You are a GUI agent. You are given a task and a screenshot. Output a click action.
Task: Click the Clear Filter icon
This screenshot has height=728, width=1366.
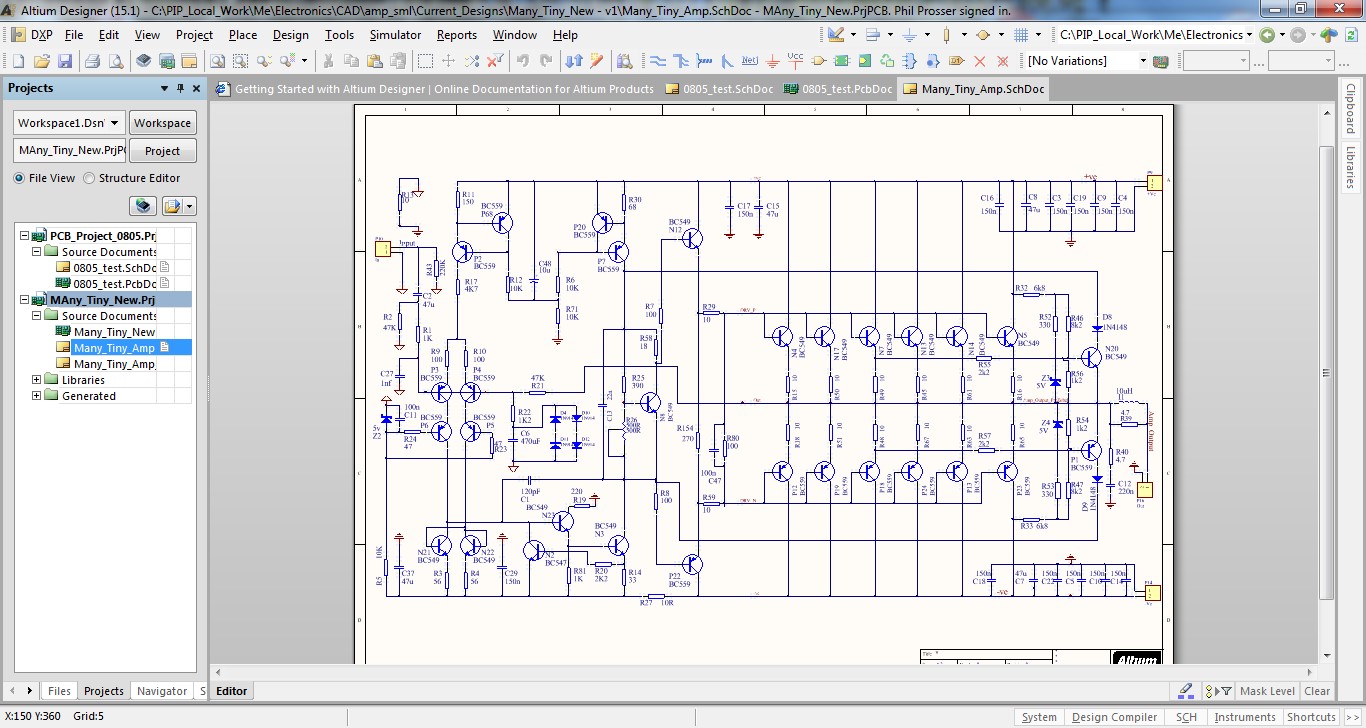point(495,61)
